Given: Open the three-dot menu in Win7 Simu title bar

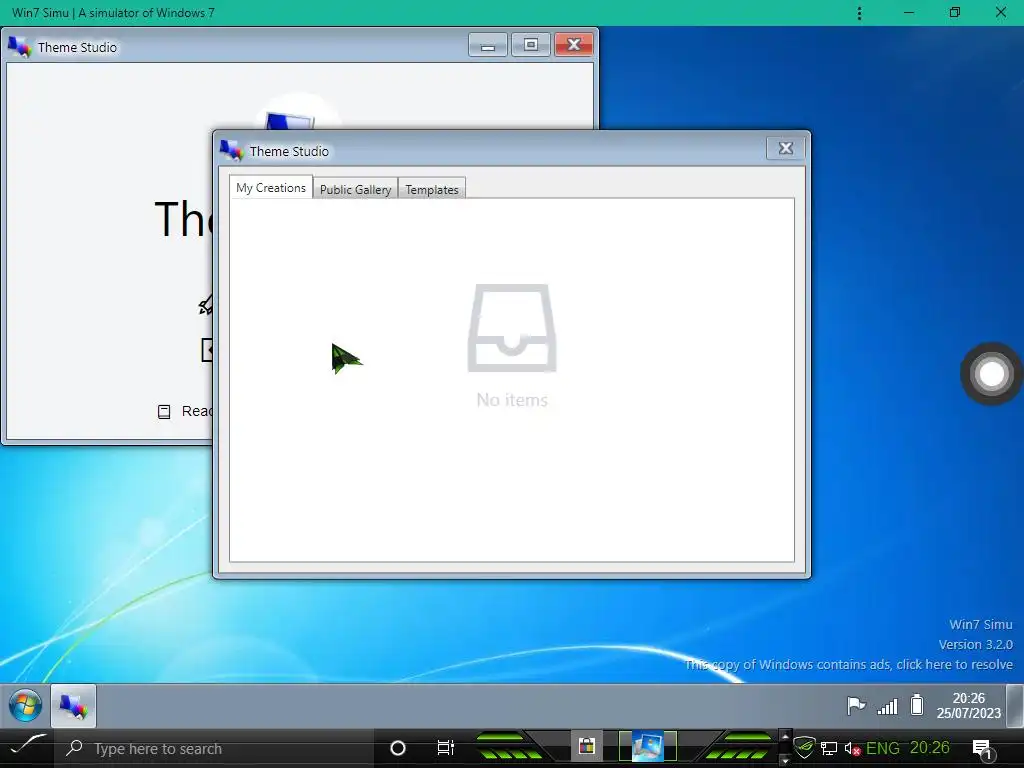Looking at the screenshot, I should click(x=859, y=12).
